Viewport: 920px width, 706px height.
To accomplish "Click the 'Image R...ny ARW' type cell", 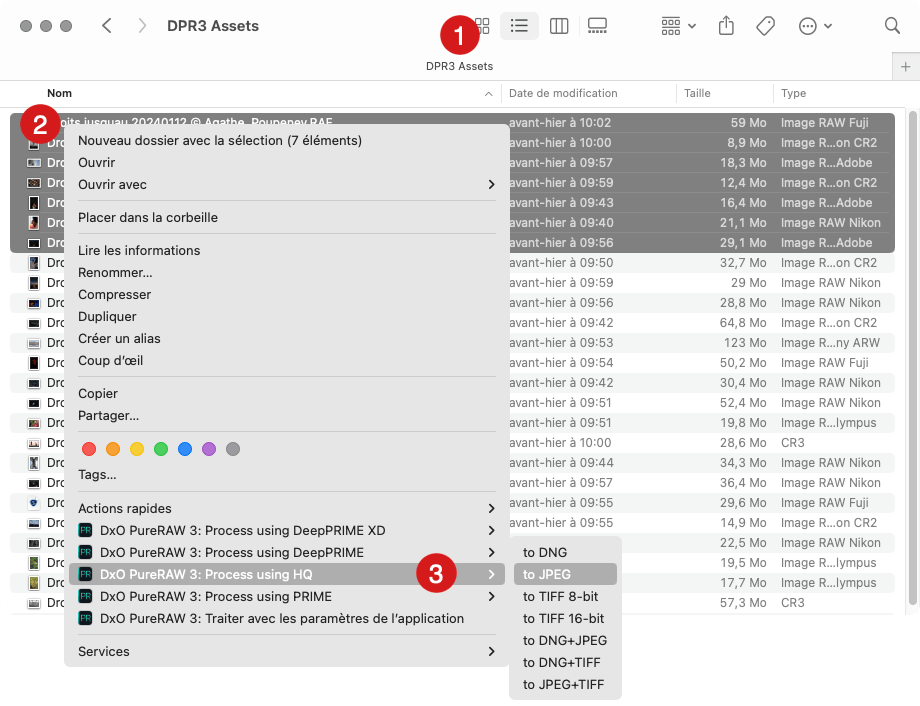I will point(830,343).
